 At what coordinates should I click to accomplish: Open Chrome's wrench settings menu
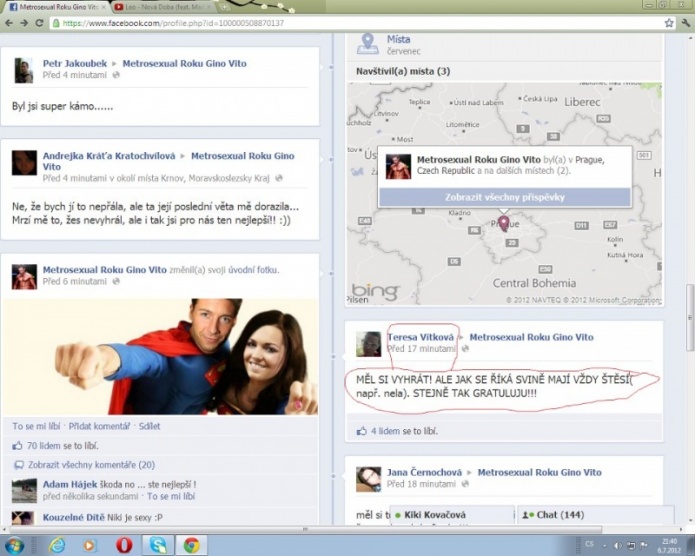686,22
